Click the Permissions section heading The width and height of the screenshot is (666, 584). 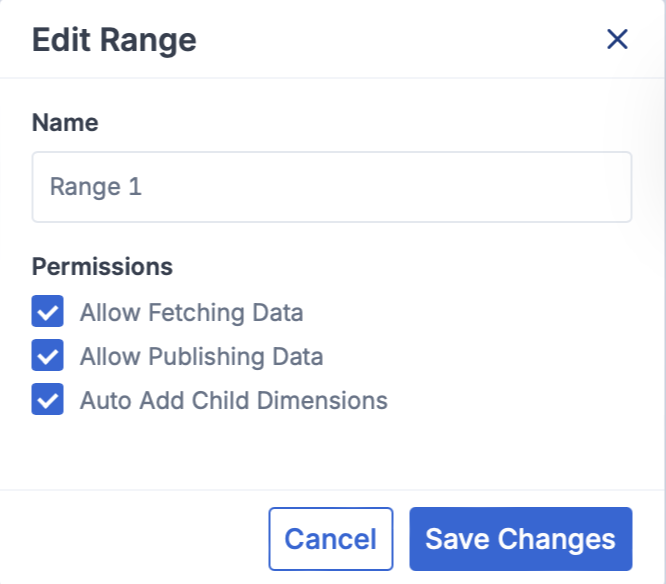[102, 267]
